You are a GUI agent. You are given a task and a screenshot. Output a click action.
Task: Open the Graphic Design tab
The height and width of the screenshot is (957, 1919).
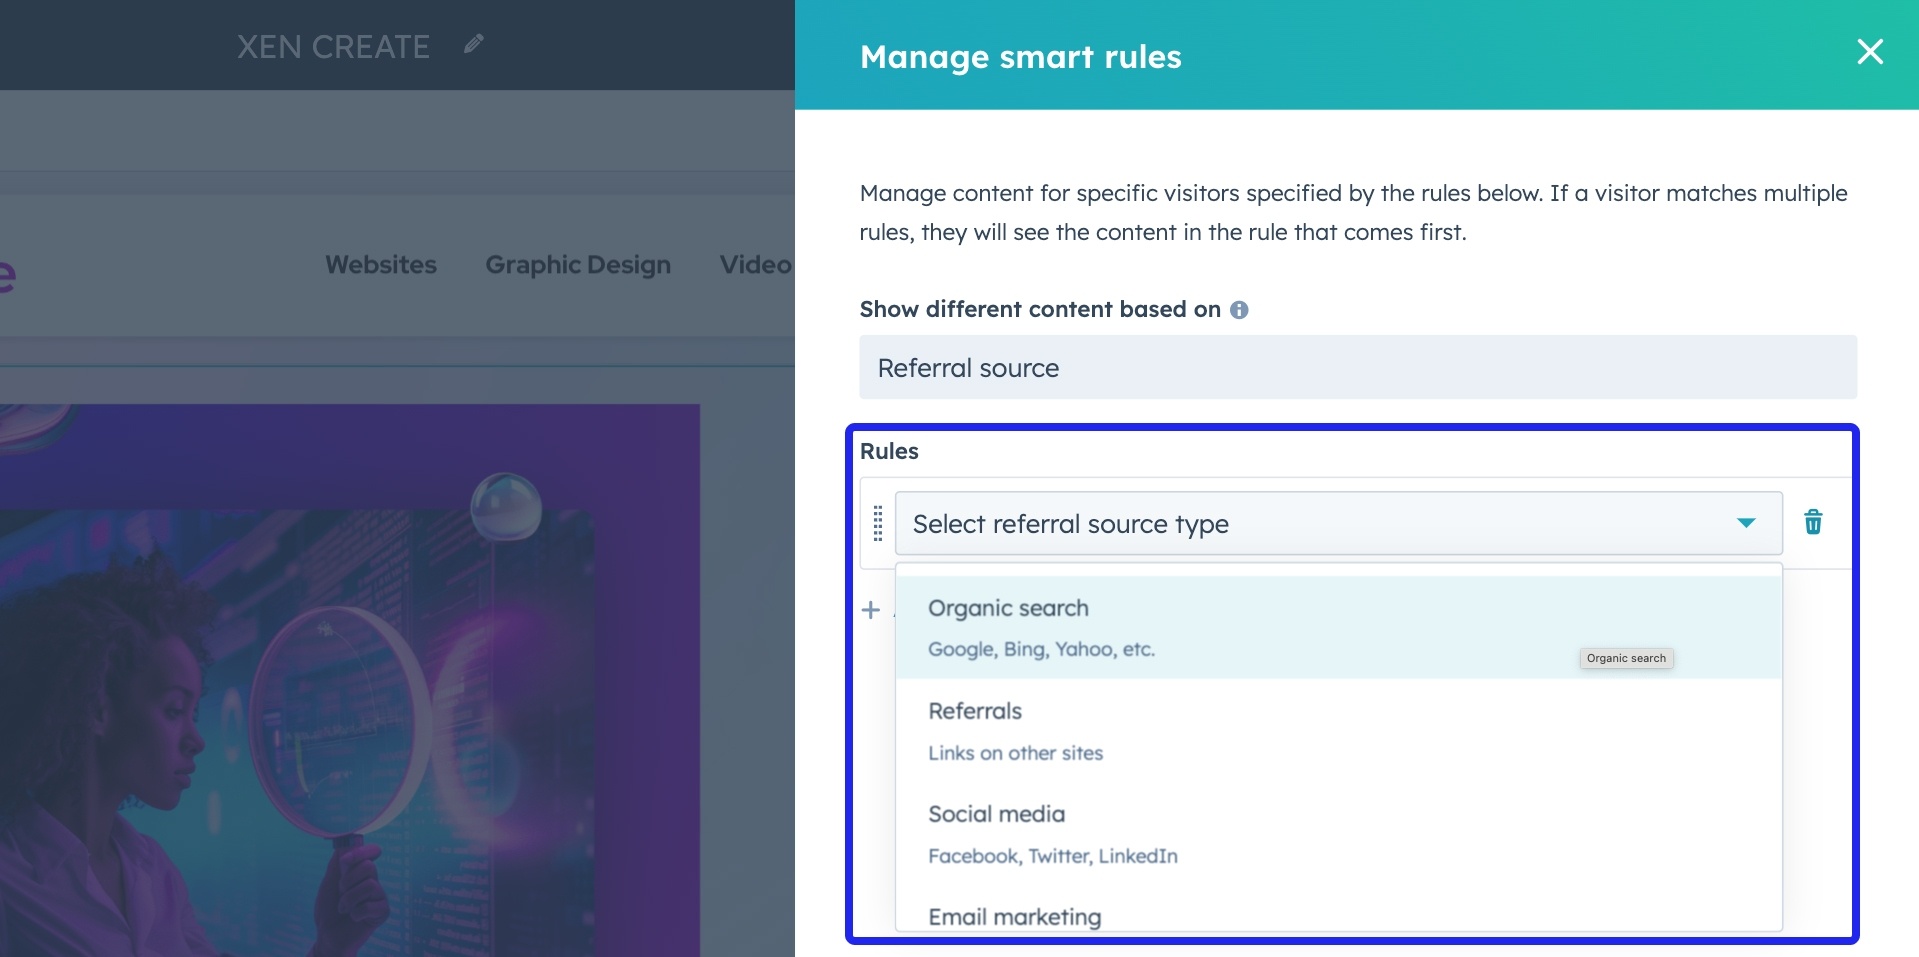[x=577, y=264]
